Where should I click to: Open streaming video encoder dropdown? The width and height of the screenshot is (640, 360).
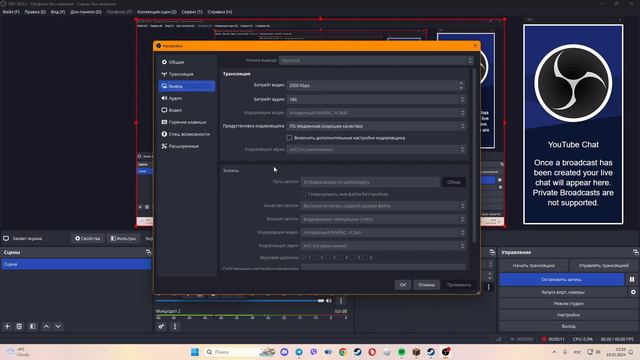(x=376, y=113)
